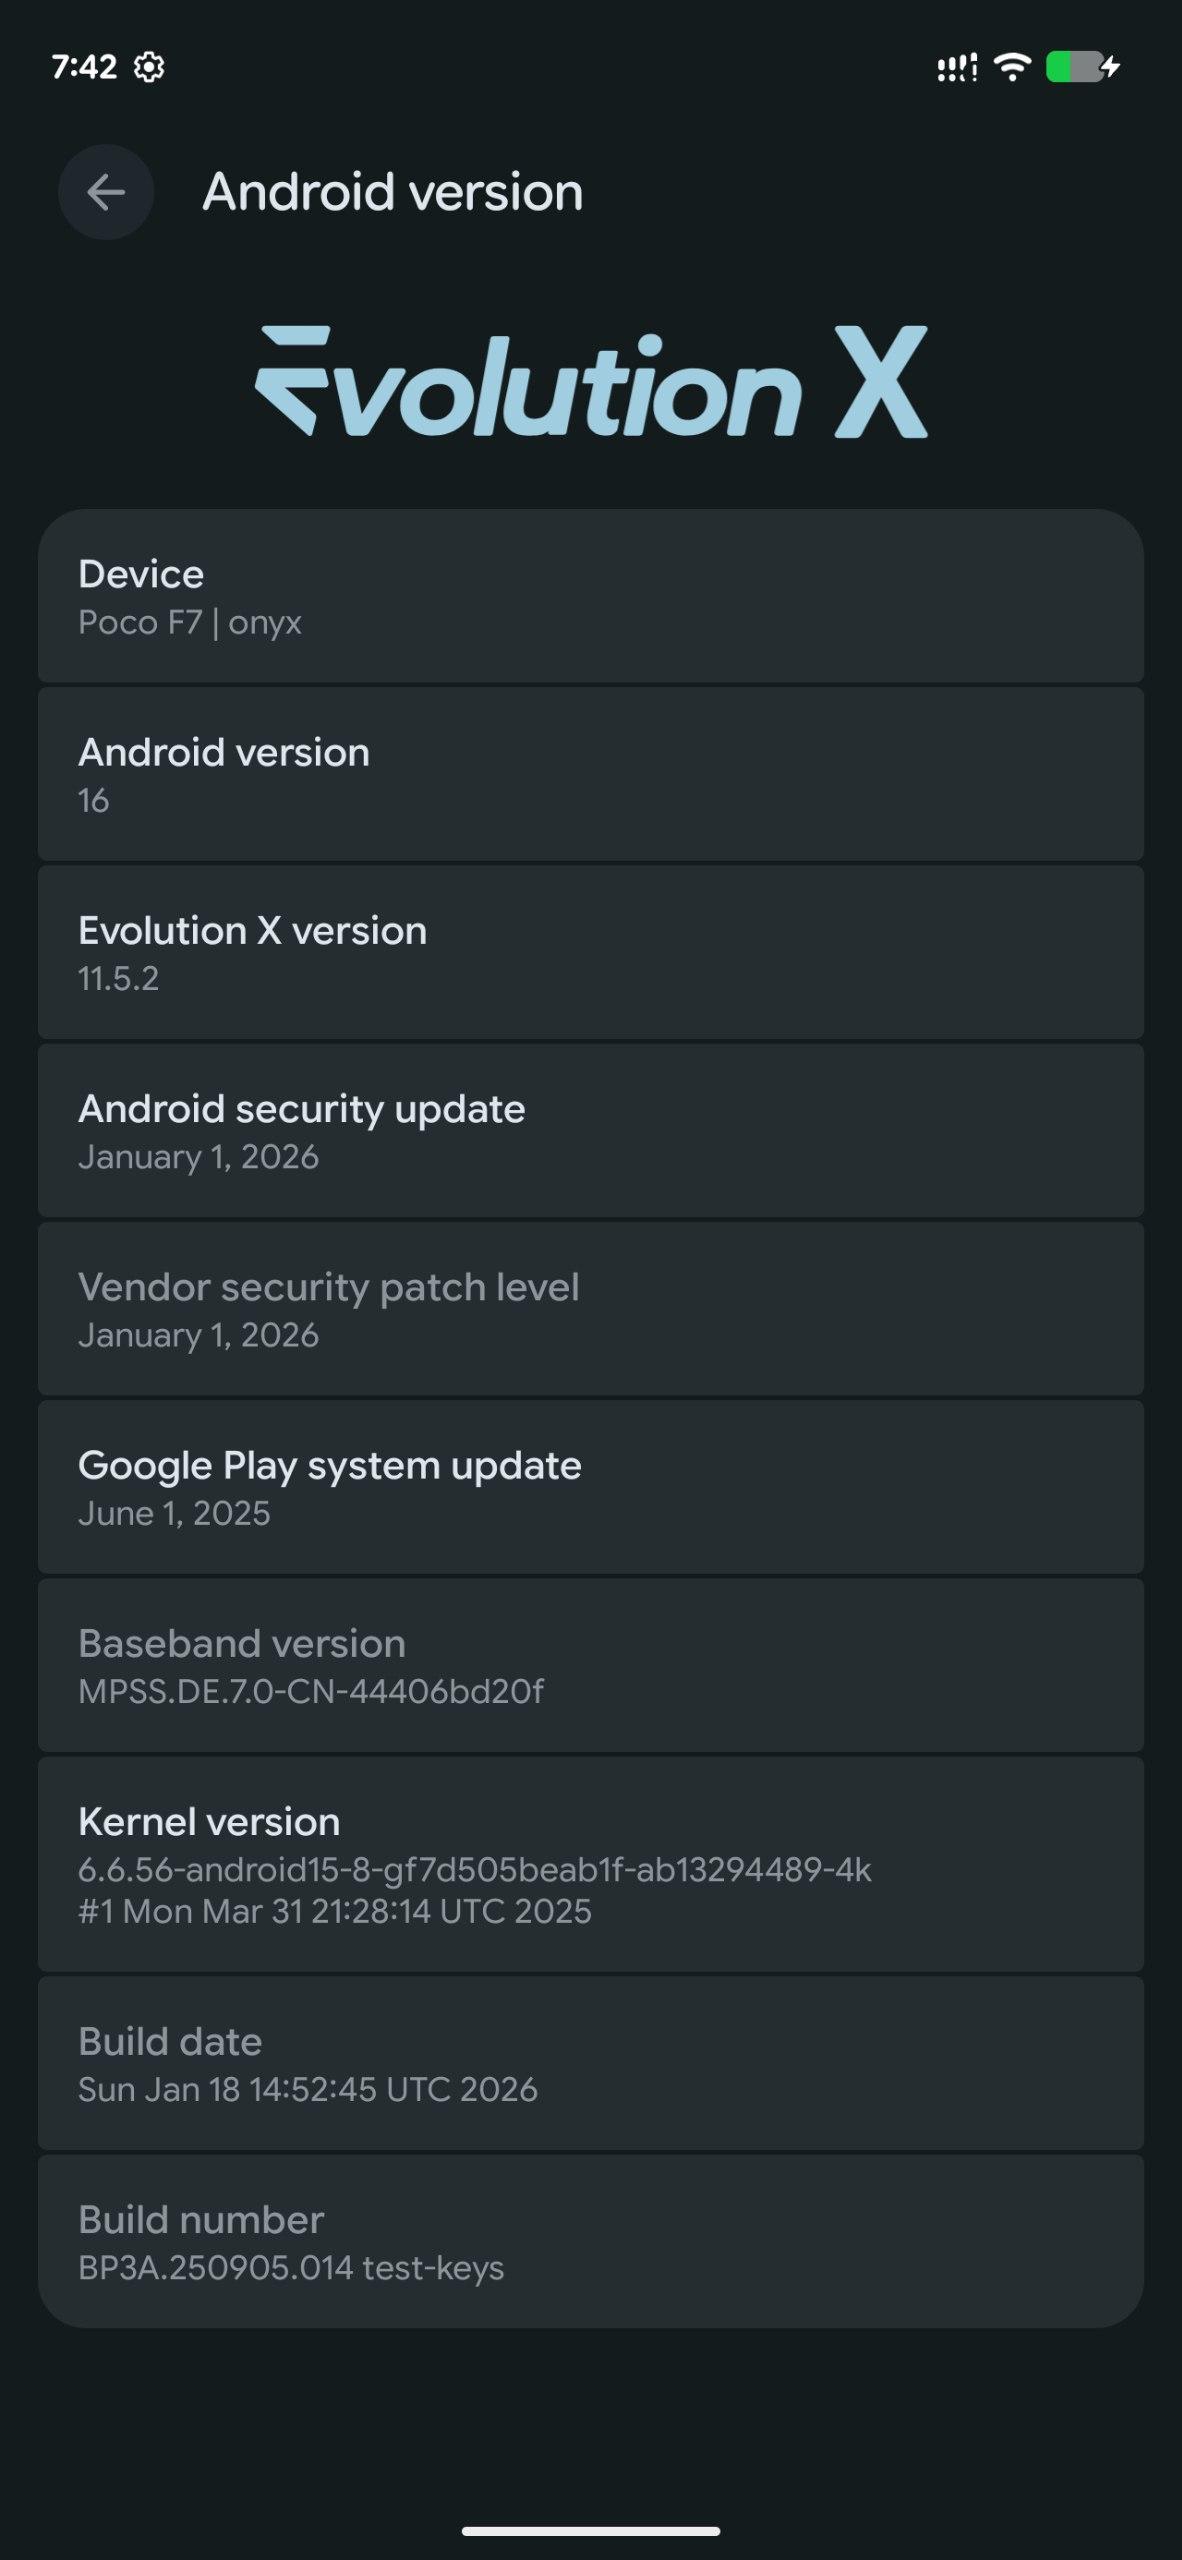Tap the back arrow button
1182x2560 pixels.
106,192
